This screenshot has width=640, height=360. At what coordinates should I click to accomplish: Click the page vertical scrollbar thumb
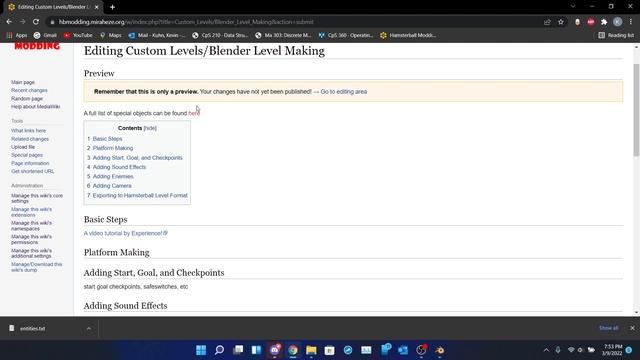tap(636, 109)
